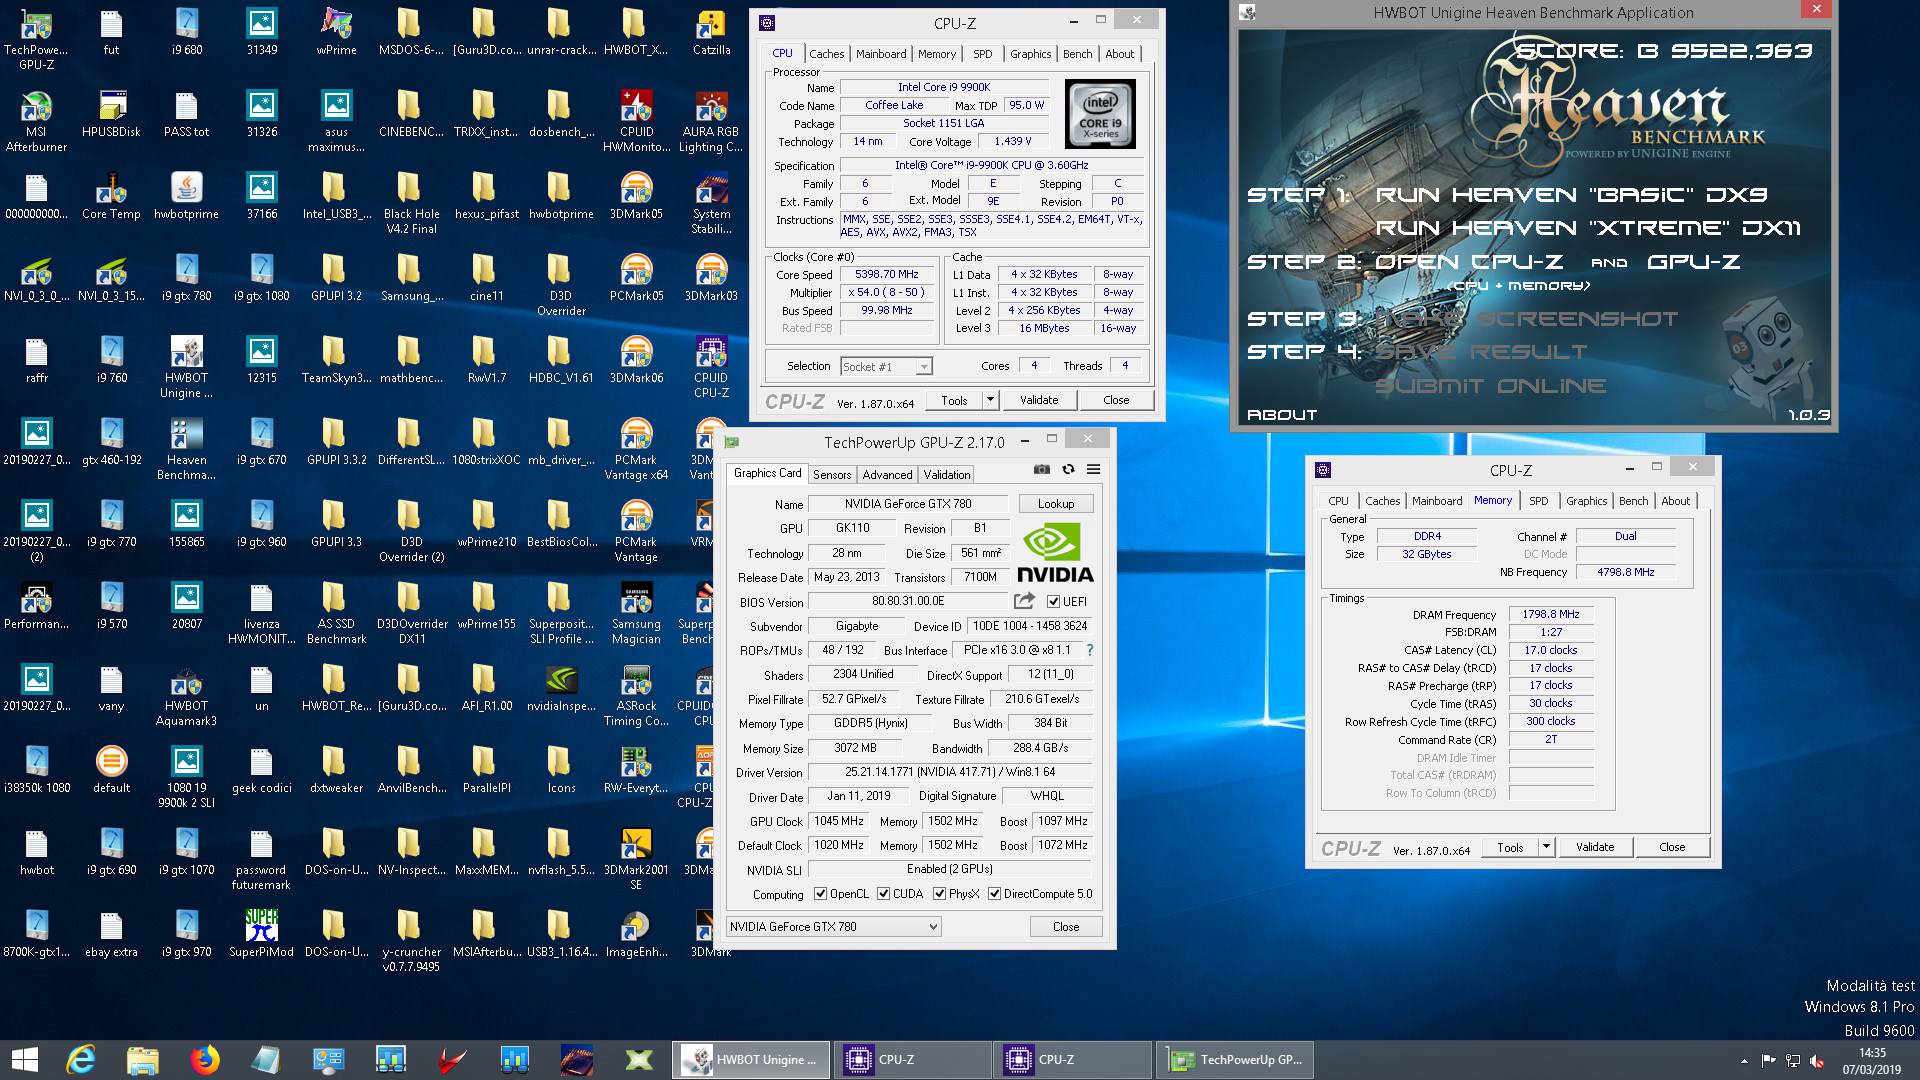Toggle the OpenCL checkbox in GPU-Z
Screen dimensions: 1920x1080
[x=820, y=894]
